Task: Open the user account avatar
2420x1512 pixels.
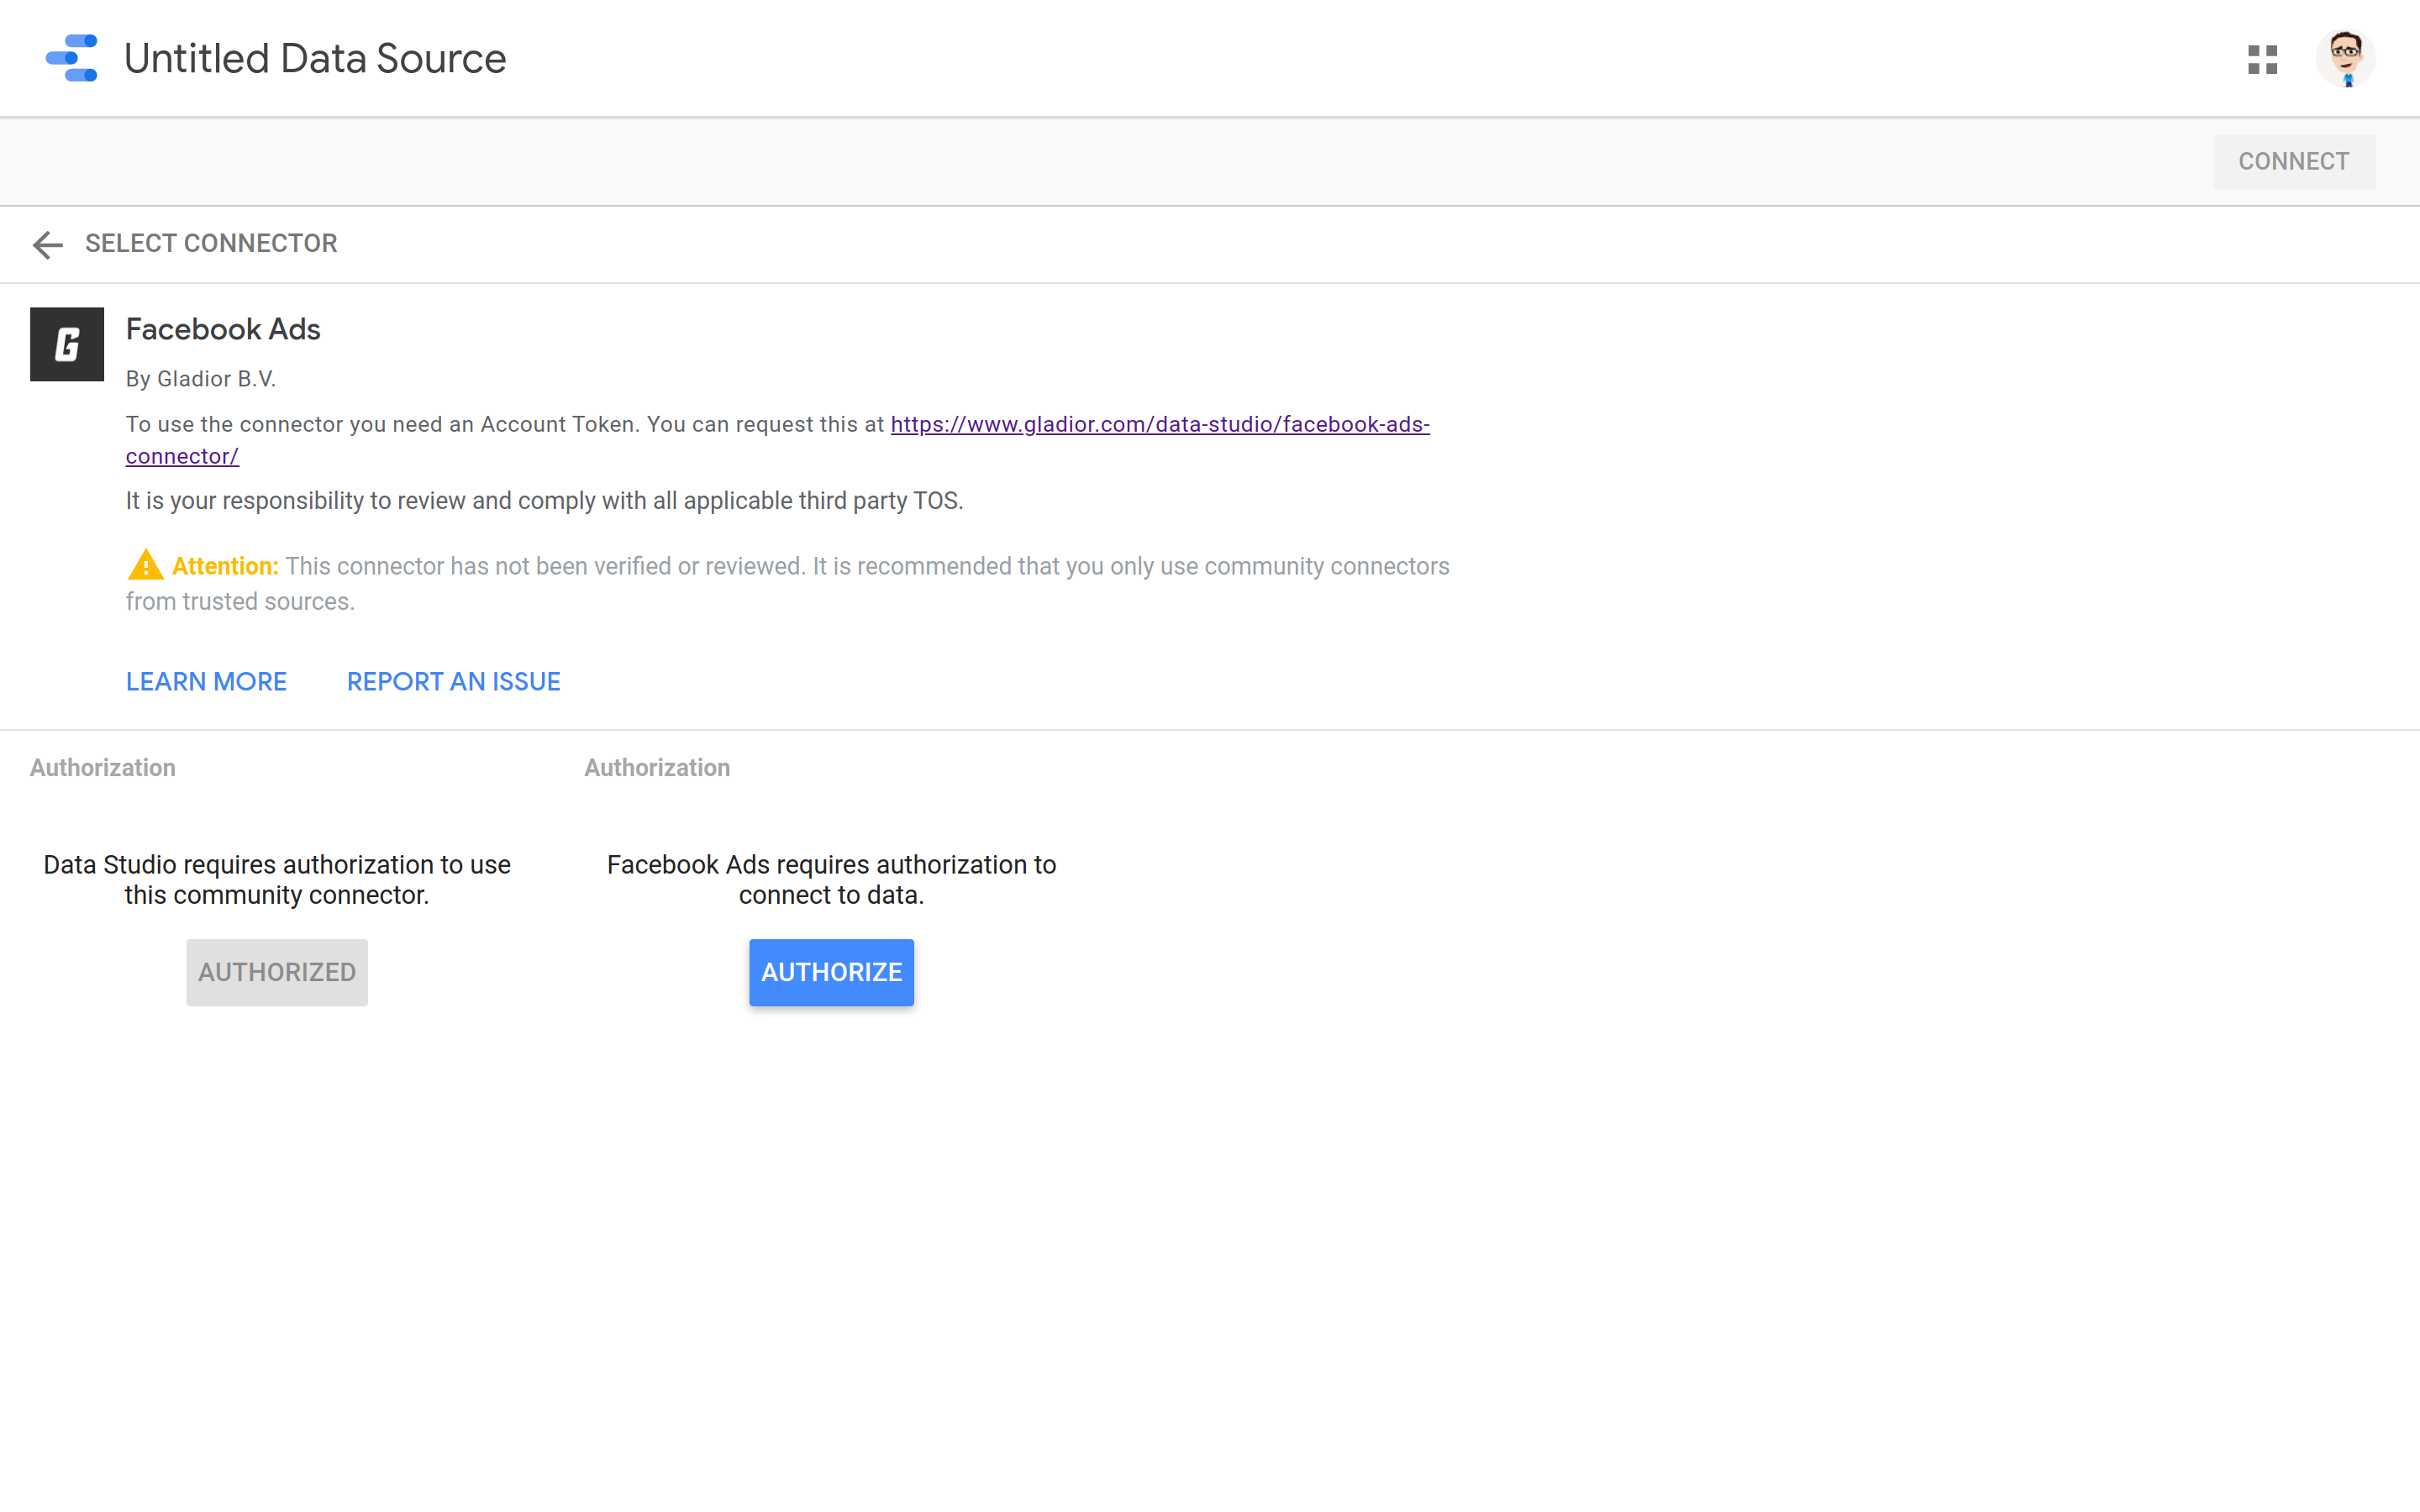Action: click(2345, 59)
